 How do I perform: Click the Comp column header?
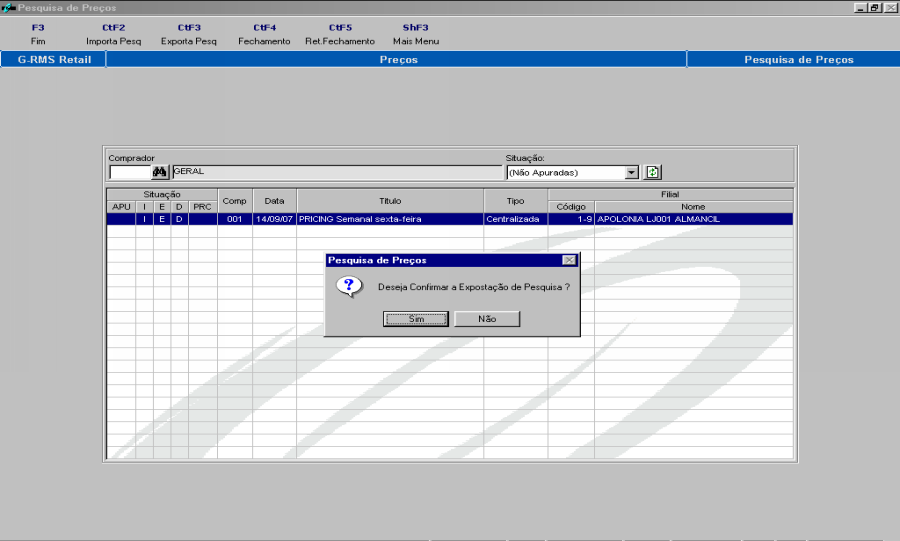pos(234,201)
